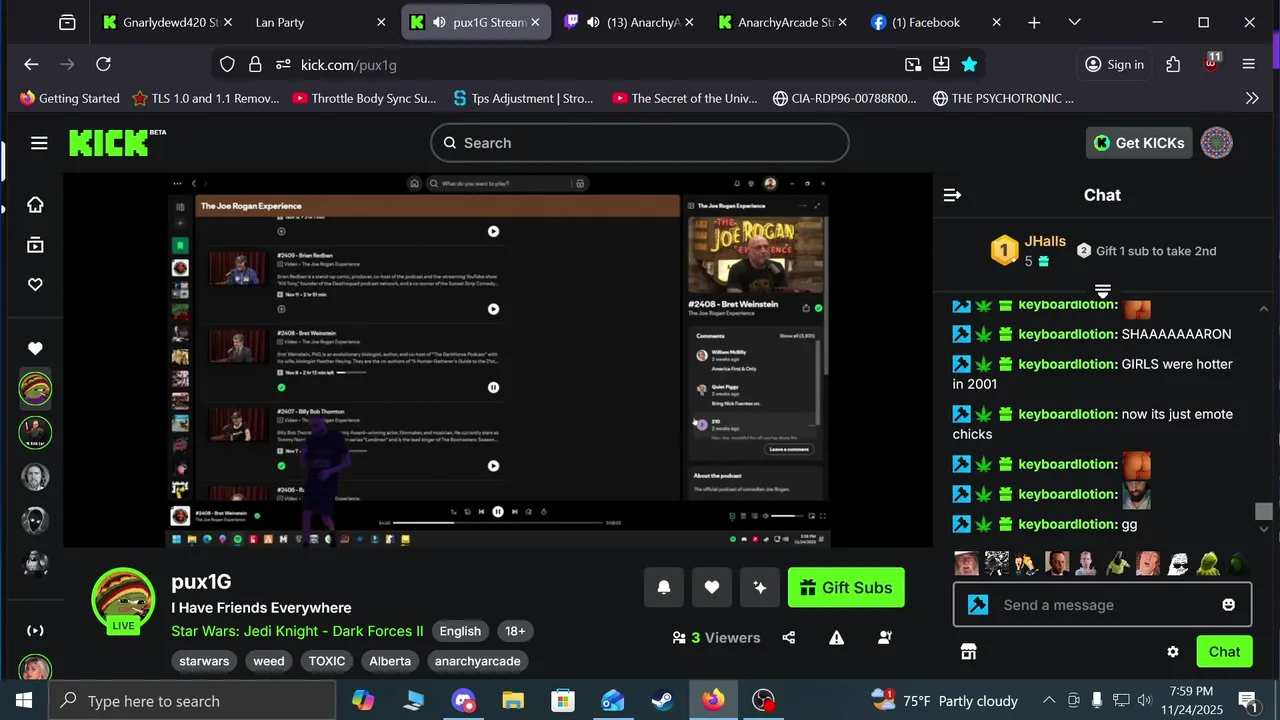Select the weed tag
The image size is (1280, 720).
coord(269,661)
